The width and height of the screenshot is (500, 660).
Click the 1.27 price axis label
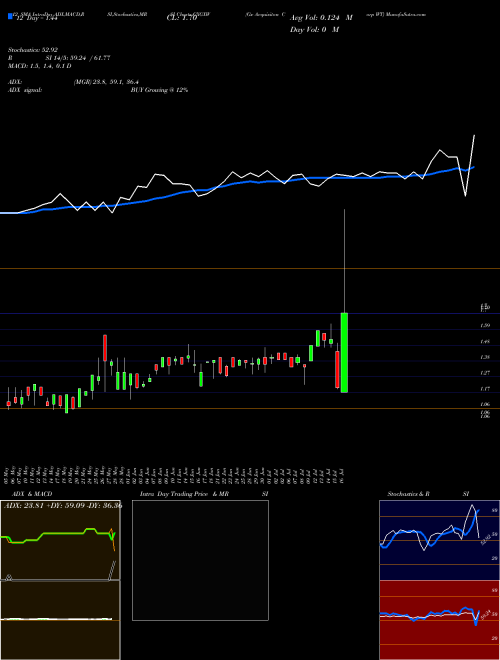[485, 373]
